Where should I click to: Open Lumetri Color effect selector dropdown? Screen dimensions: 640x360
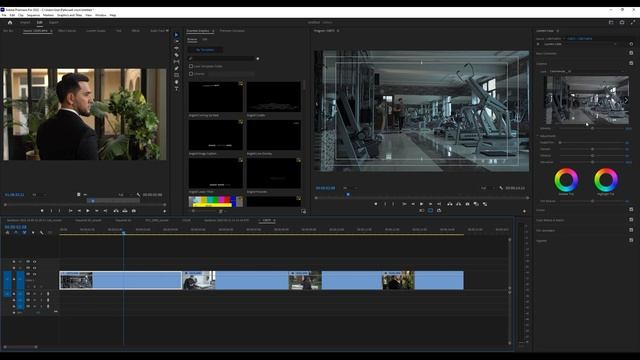(x=580, y=44)
